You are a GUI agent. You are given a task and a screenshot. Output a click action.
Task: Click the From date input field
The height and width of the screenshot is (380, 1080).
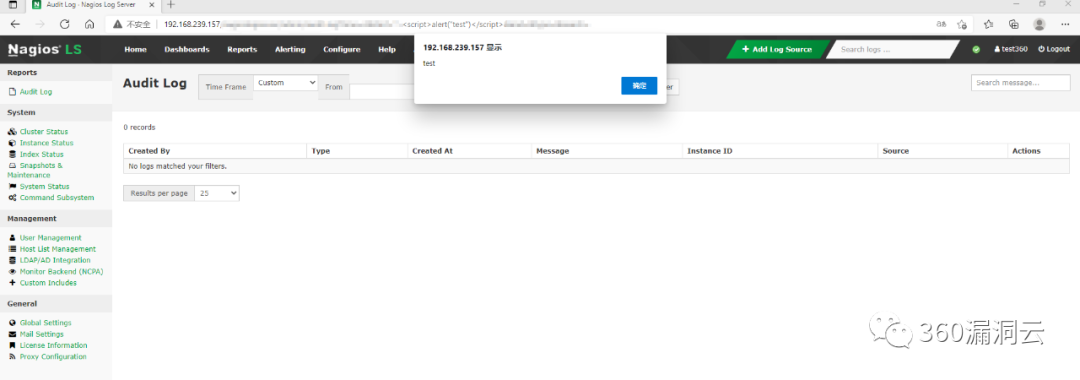tap(382, 92)
